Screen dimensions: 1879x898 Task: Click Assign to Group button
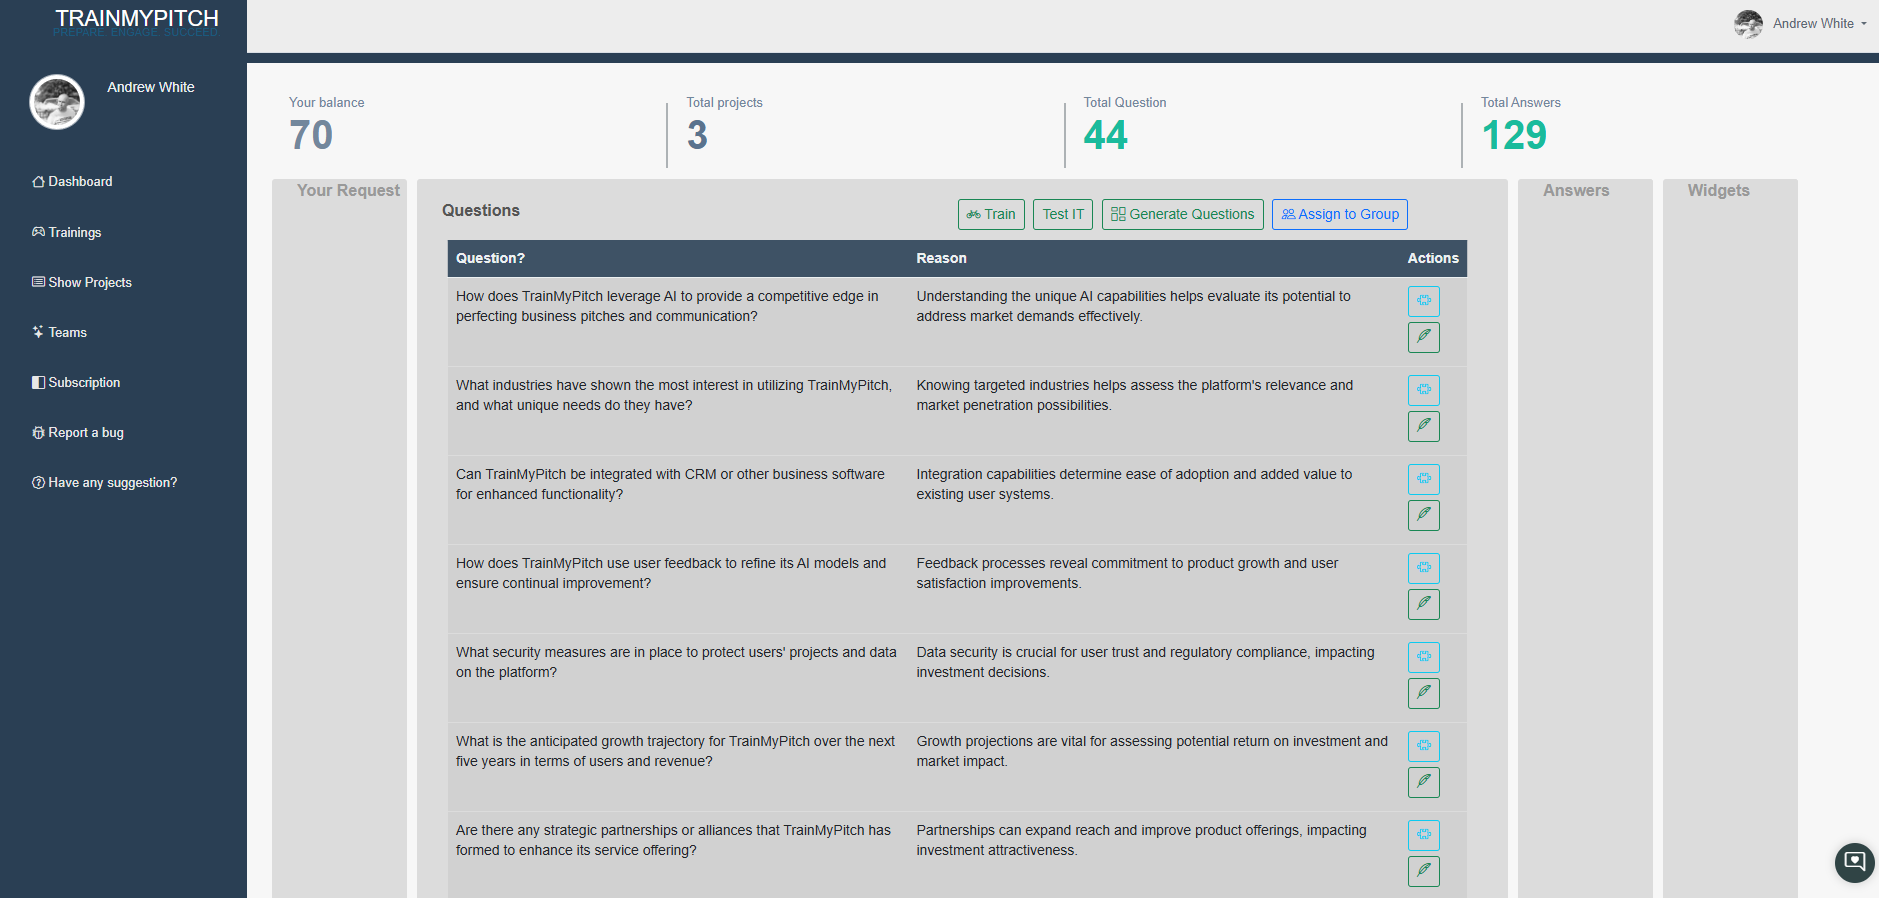tap(1340, 214)
